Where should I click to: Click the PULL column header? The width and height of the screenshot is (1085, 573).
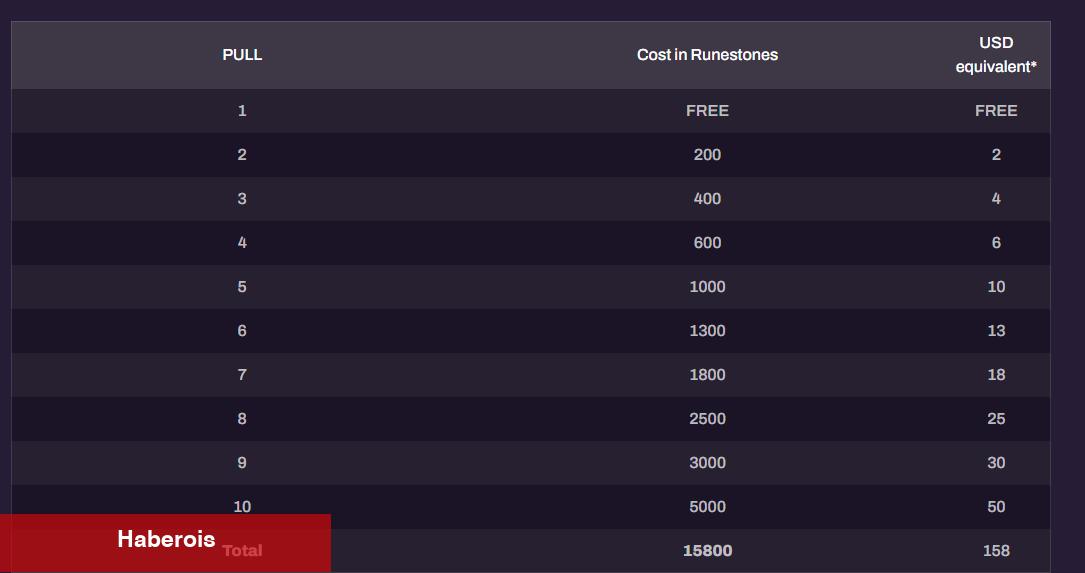point(242,55)
